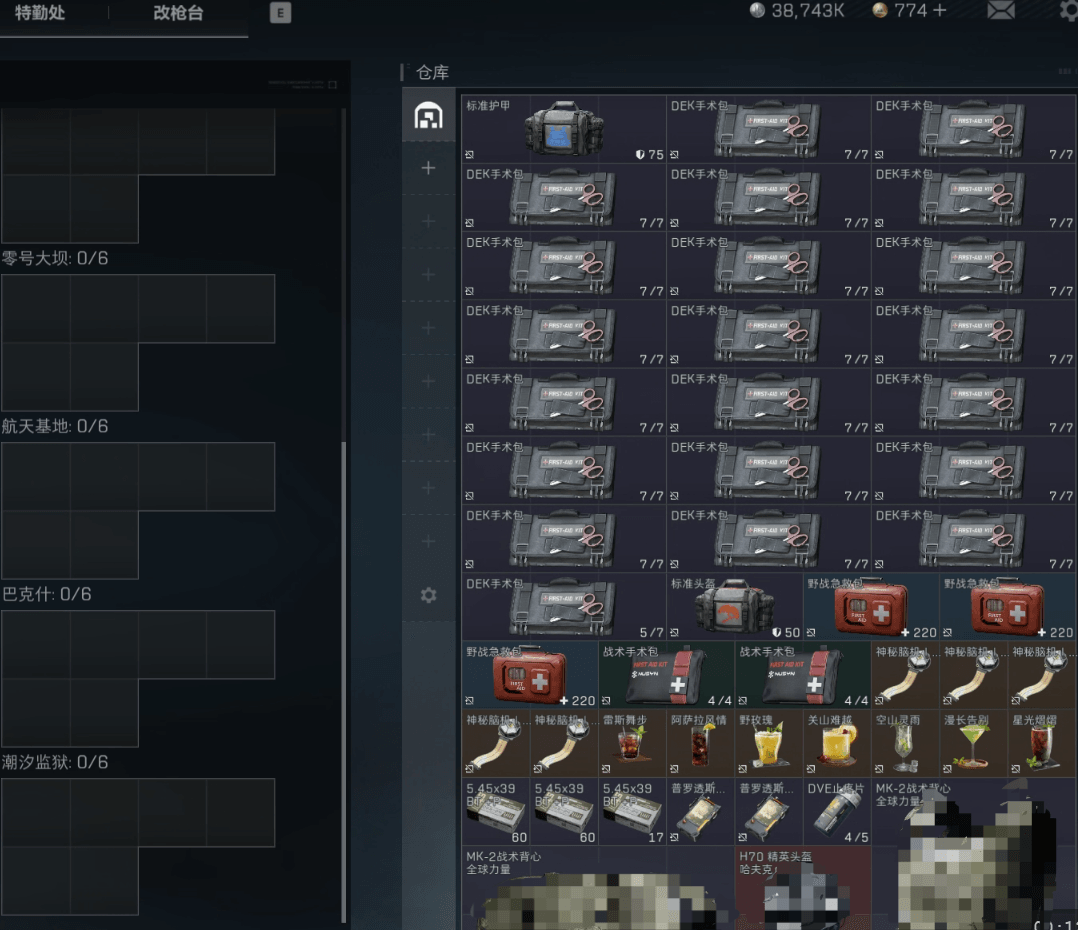1078x930 pixels.
Task: Click plus button beside 774 currency
Action: (939, 11)
